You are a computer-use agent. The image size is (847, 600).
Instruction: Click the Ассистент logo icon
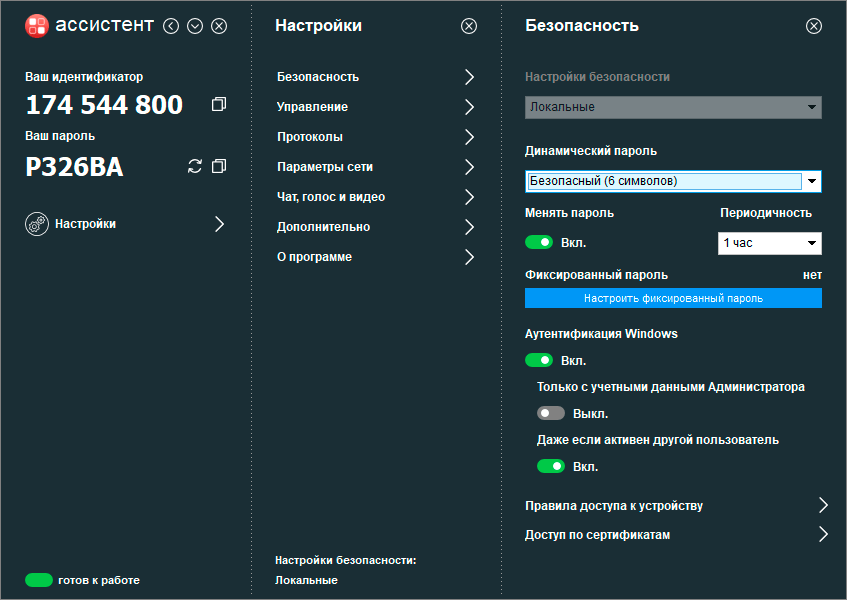37,26
